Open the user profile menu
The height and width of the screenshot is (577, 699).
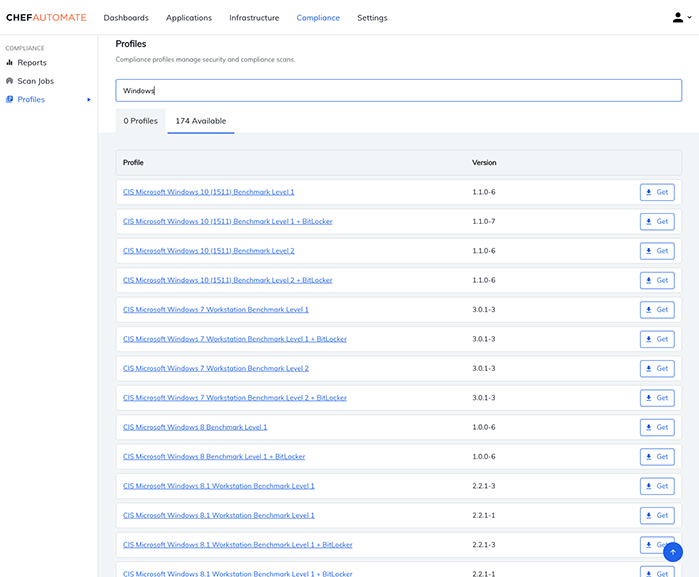(682, 17)
